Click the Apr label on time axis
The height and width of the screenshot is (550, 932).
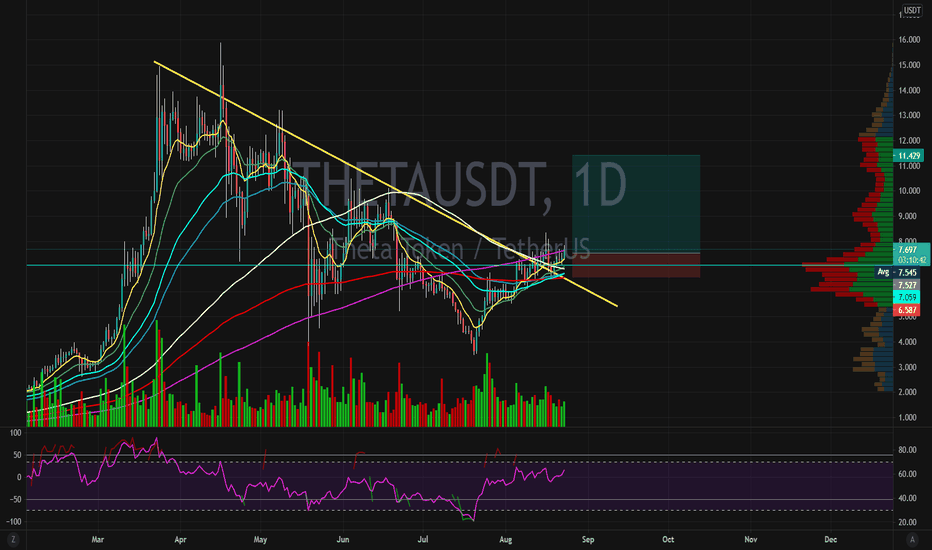click(180, 540)
